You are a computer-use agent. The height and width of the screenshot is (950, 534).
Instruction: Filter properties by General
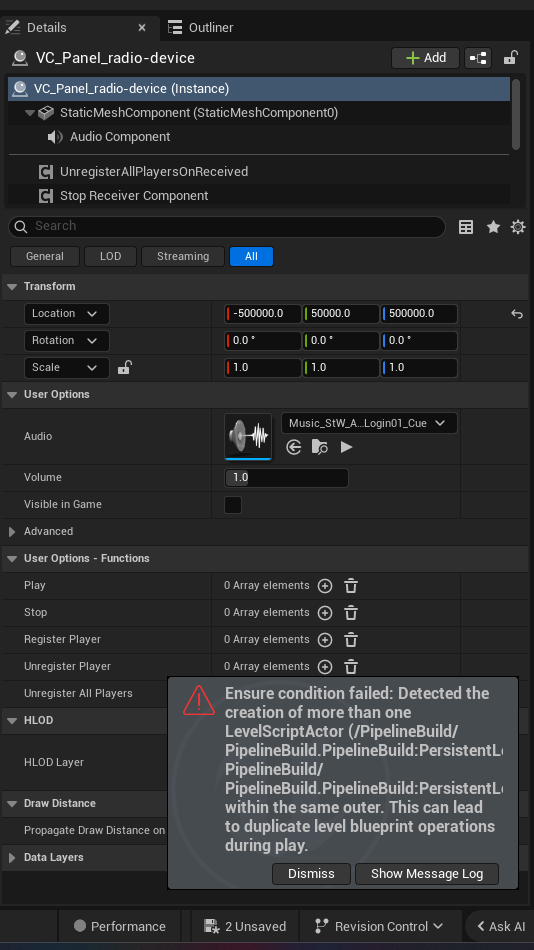pos(45,256)
